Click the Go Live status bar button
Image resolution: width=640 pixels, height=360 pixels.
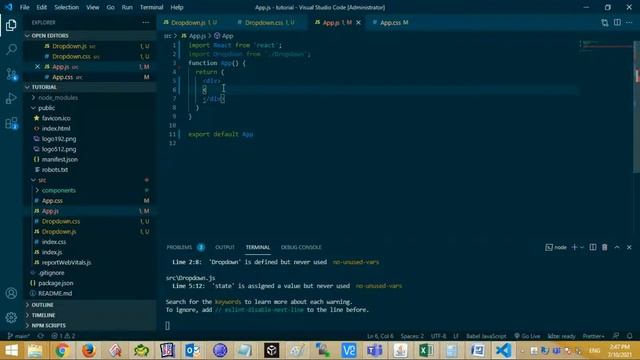tap(527, 336)
